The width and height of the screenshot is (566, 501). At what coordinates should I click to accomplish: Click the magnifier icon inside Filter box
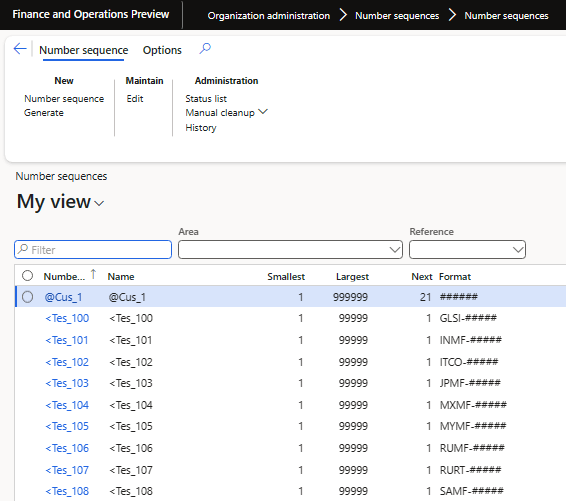(23, 249)
